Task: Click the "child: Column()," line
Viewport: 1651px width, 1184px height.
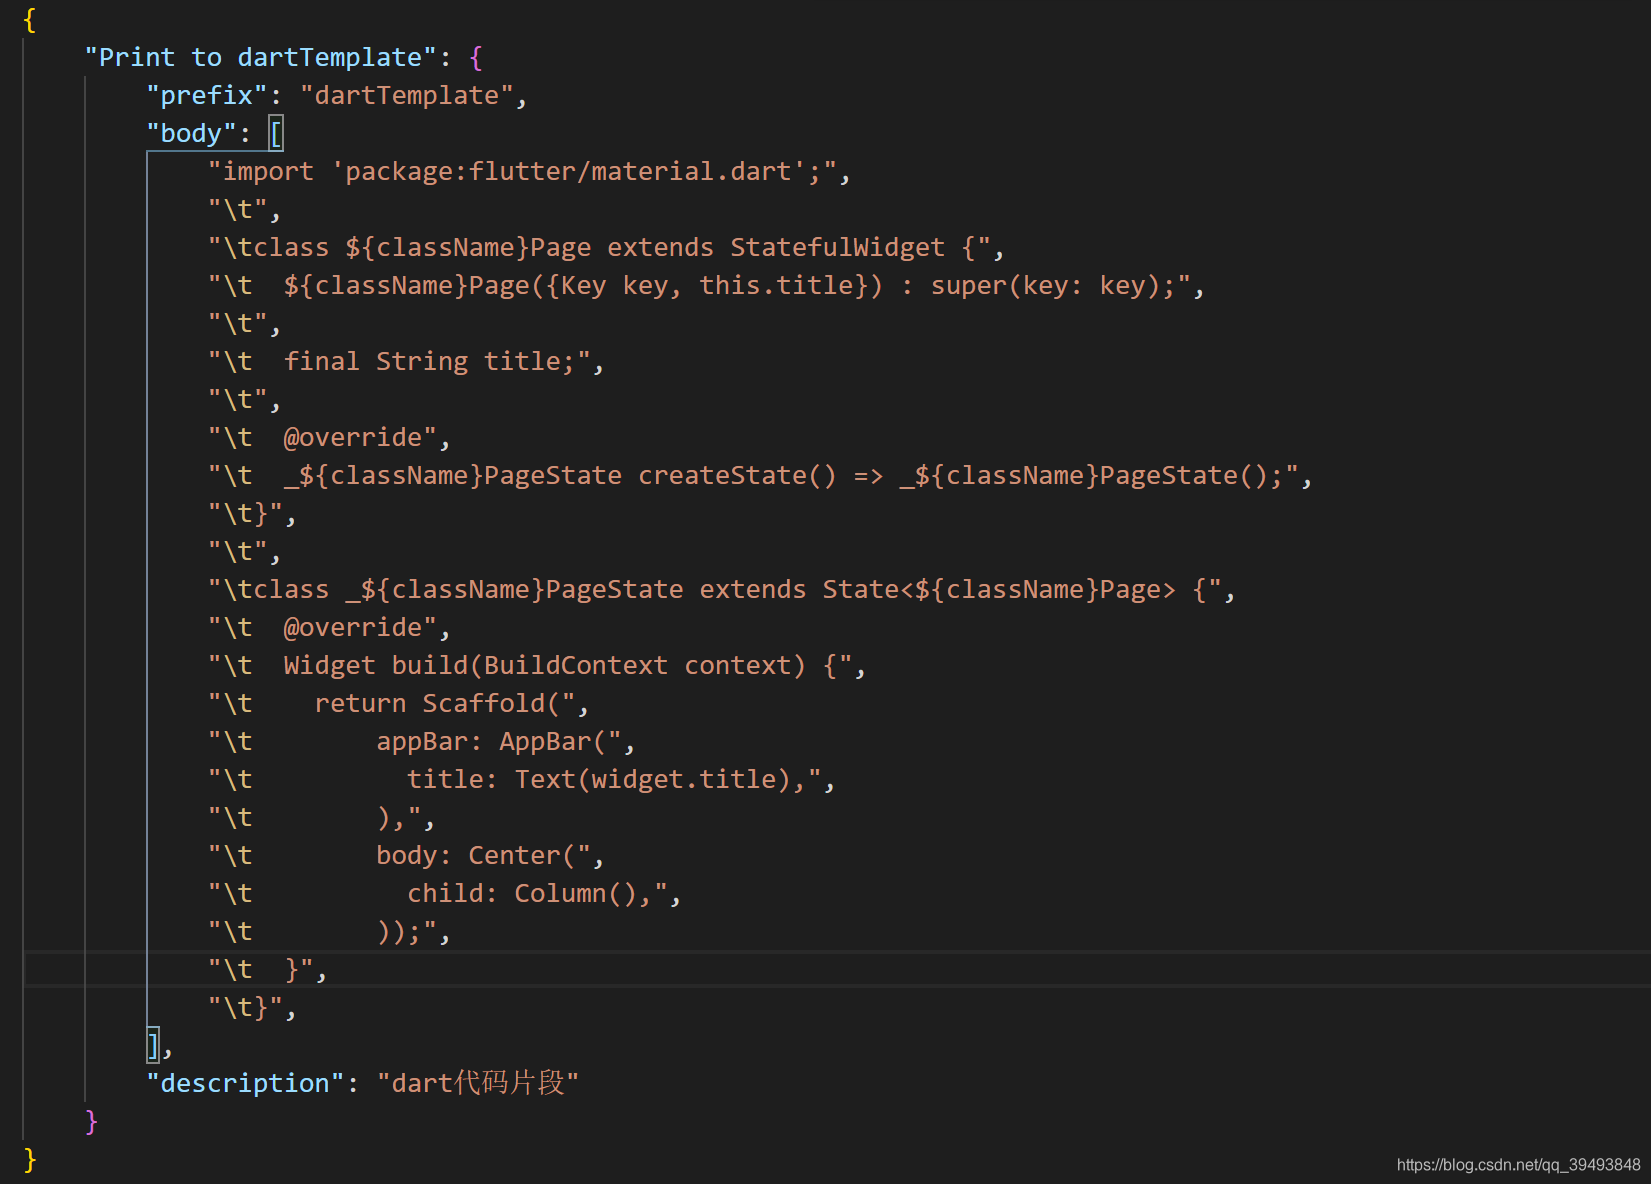Action: point(445,894)
